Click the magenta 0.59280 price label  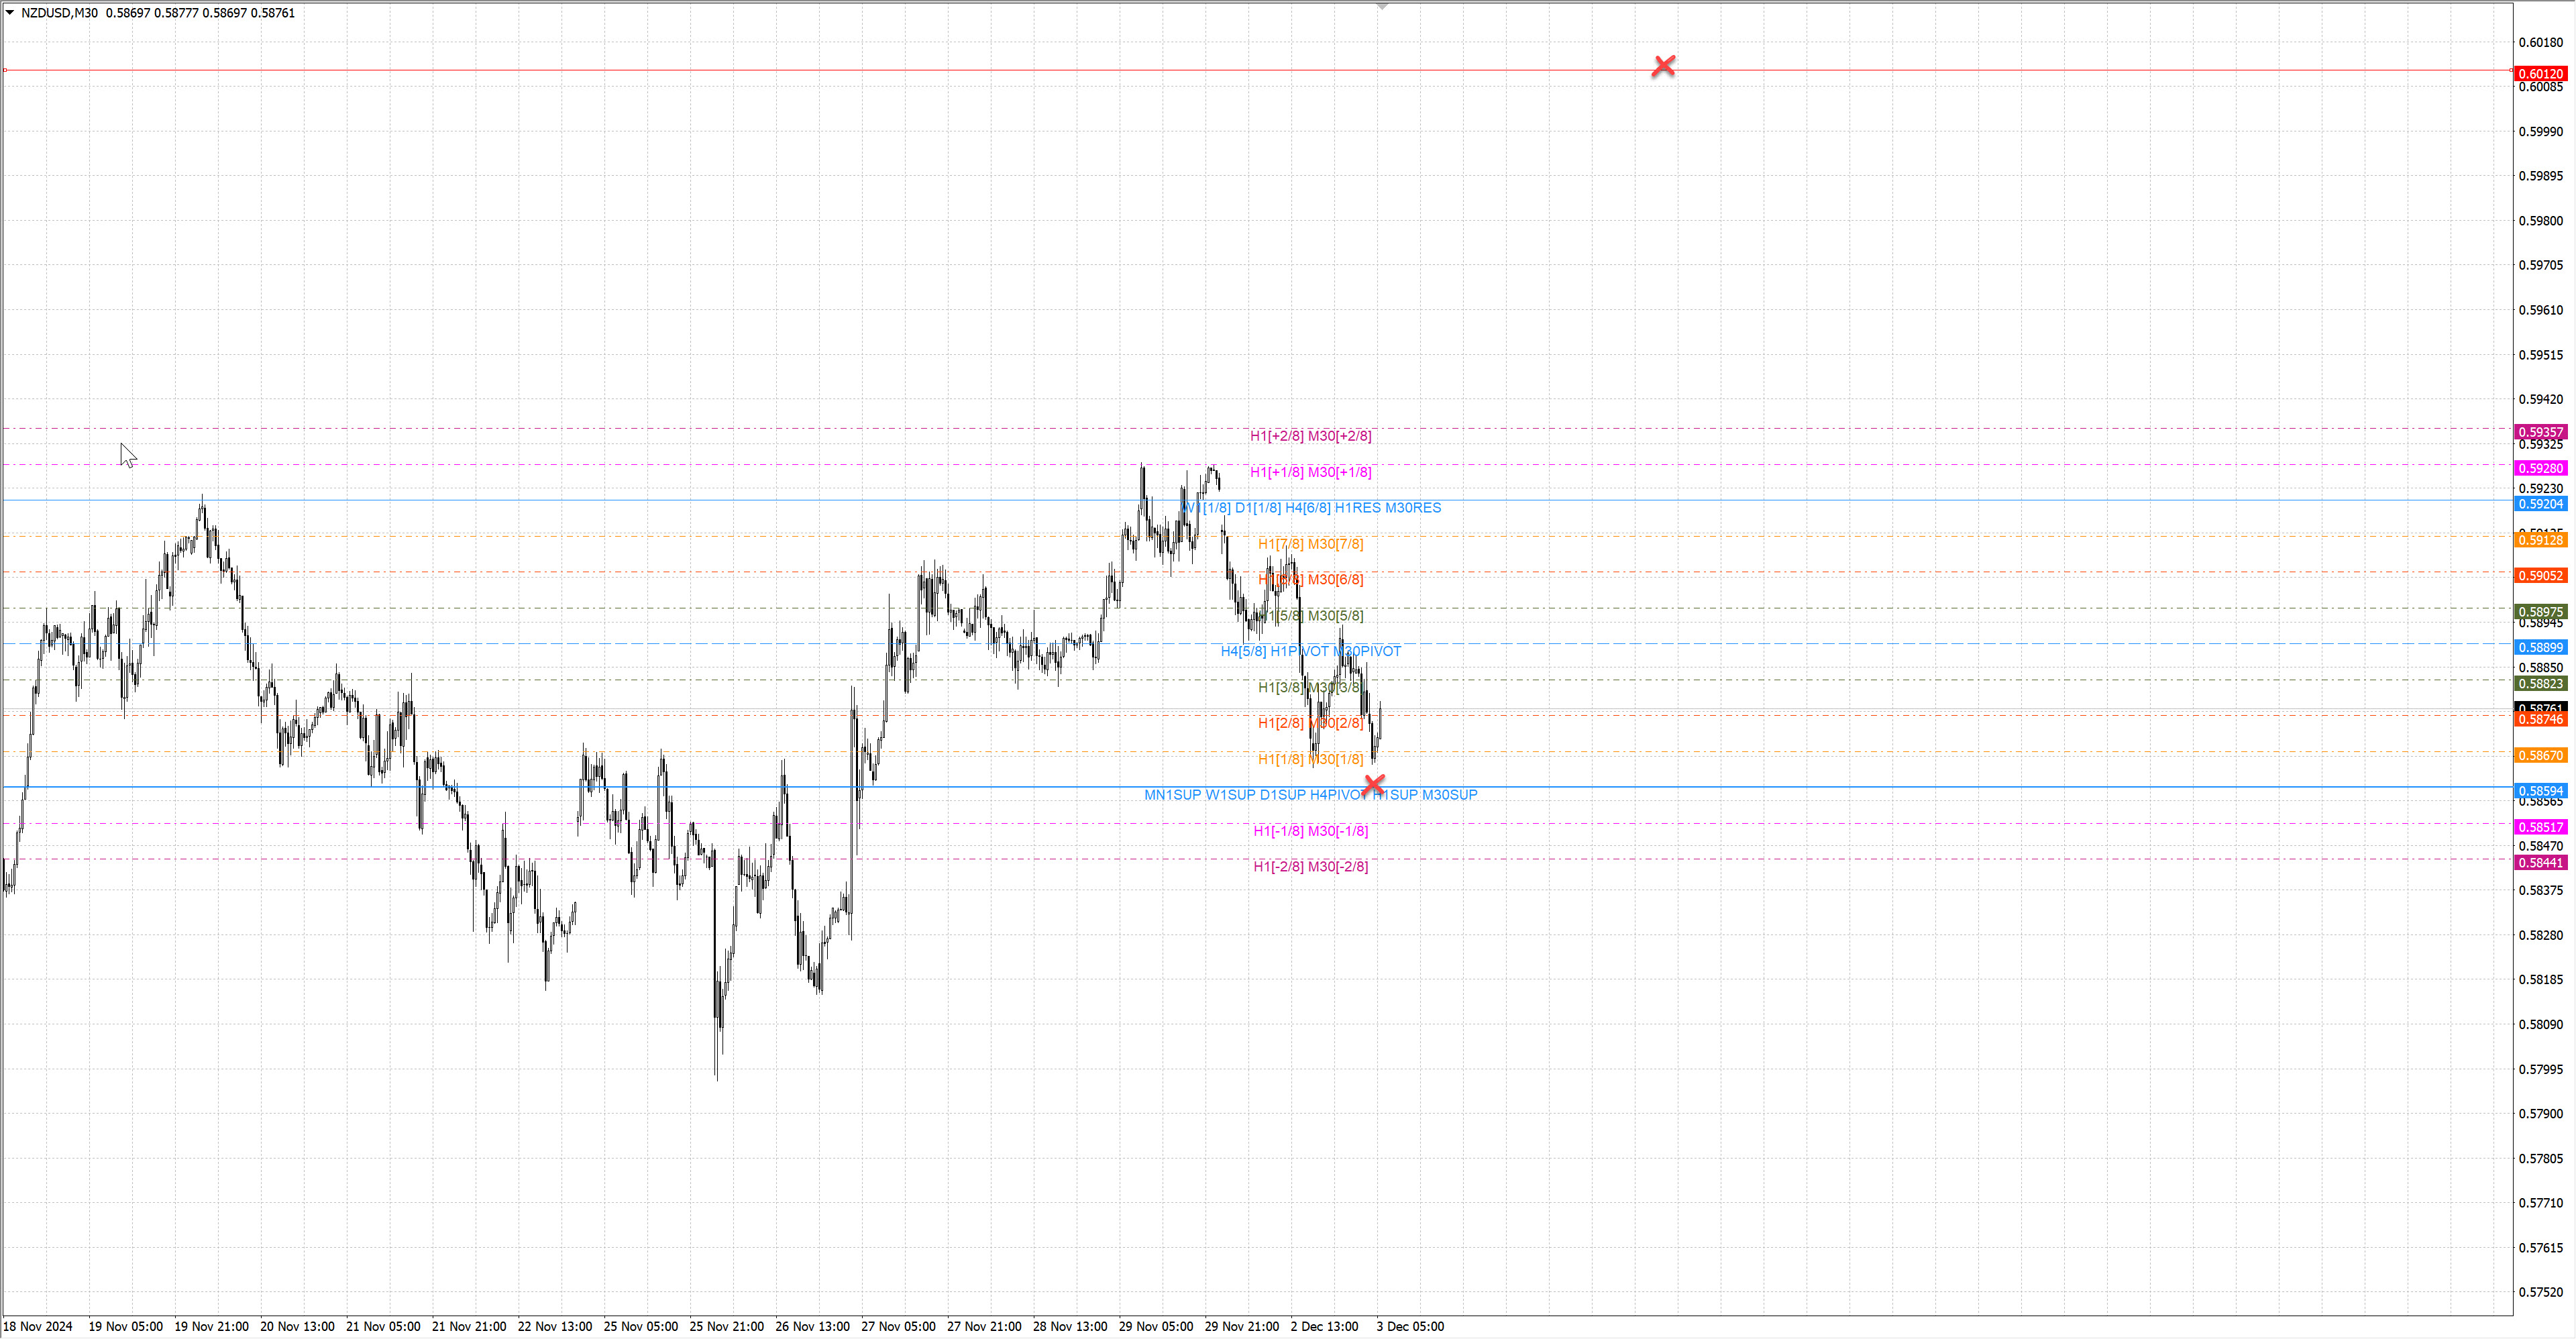pyautogui.click(x=2540, y=468)
